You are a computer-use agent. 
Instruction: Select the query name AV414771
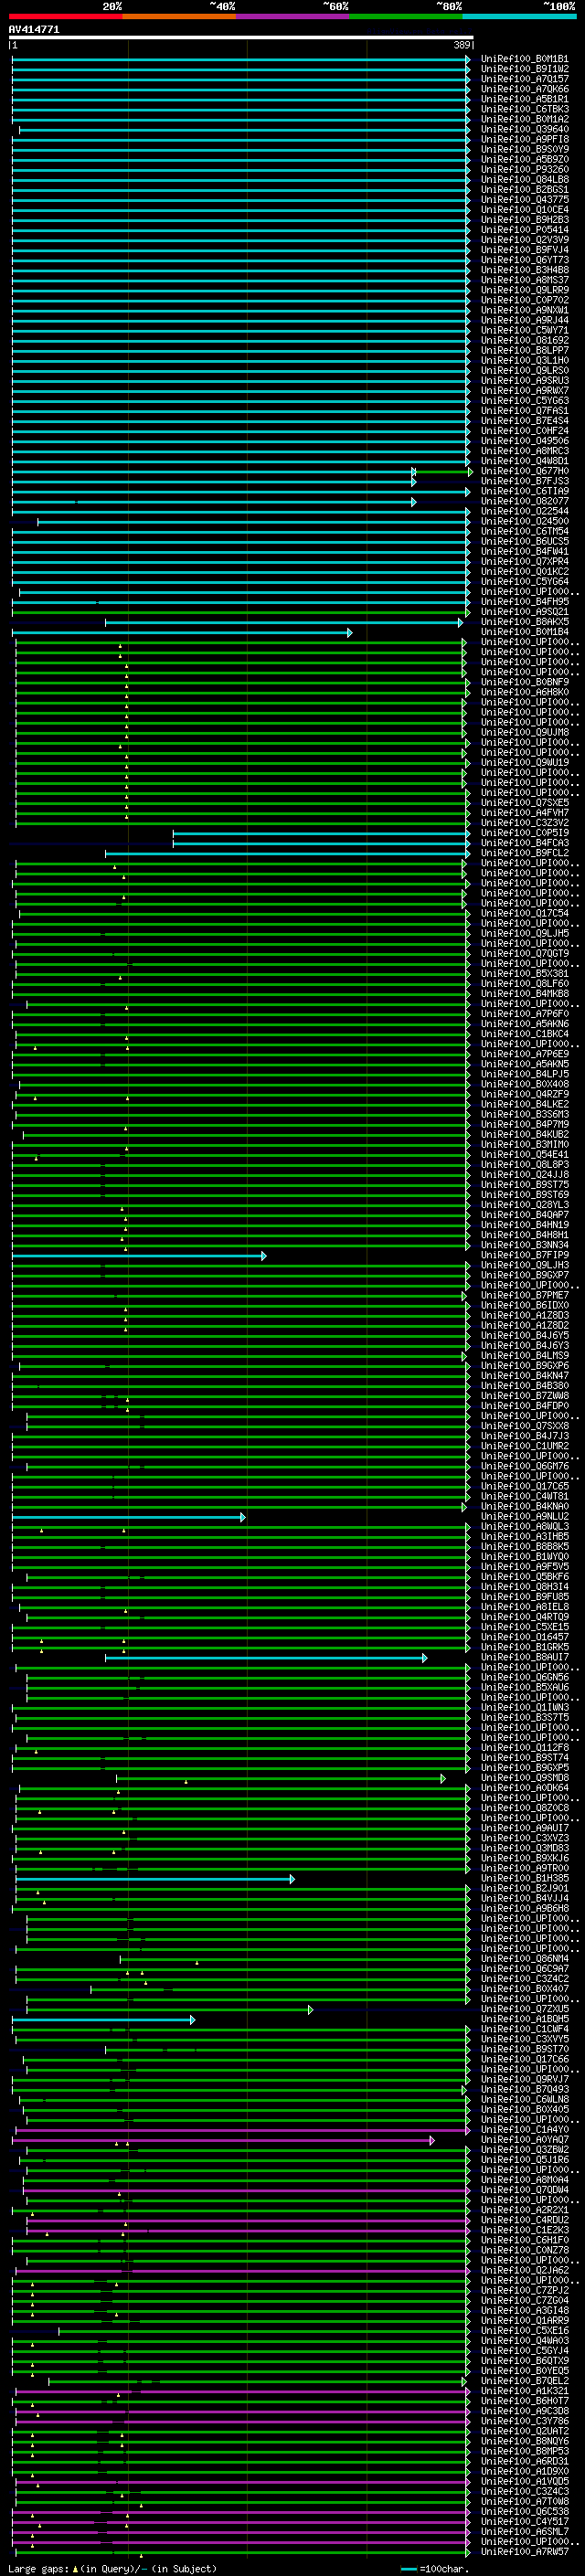click(34, 30)
